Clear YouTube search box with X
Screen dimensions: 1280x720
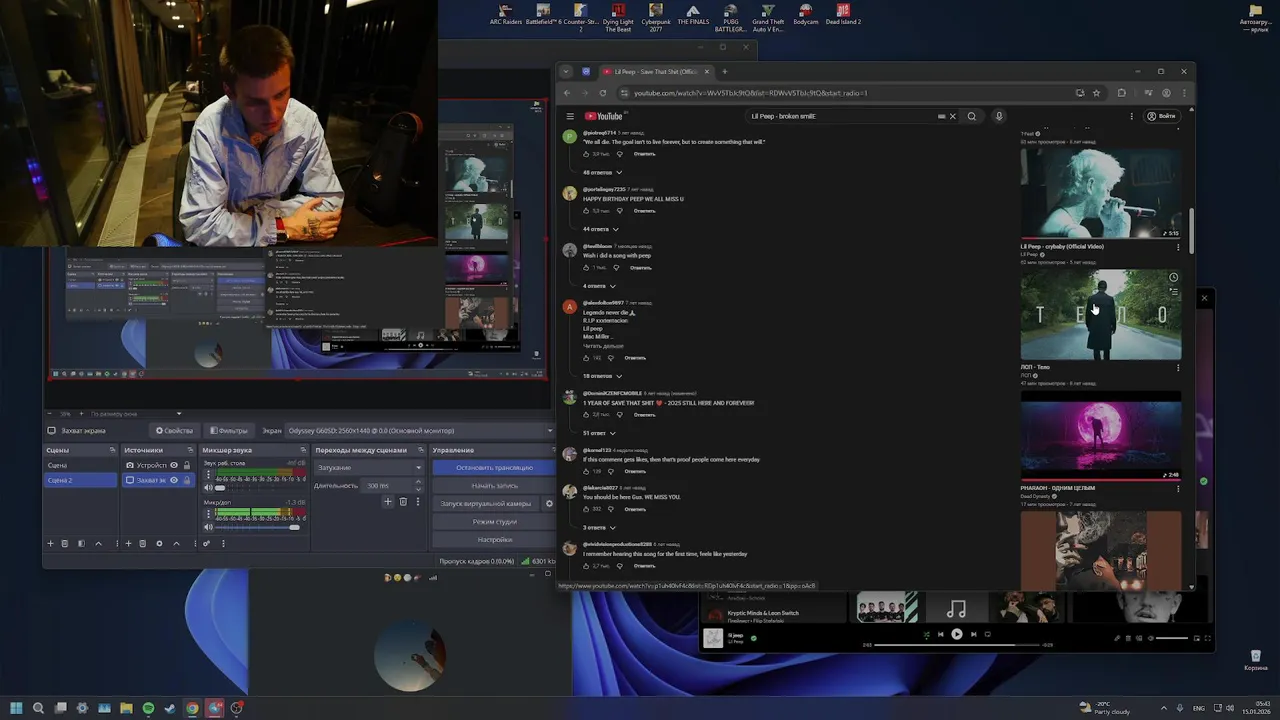(952, 116)
